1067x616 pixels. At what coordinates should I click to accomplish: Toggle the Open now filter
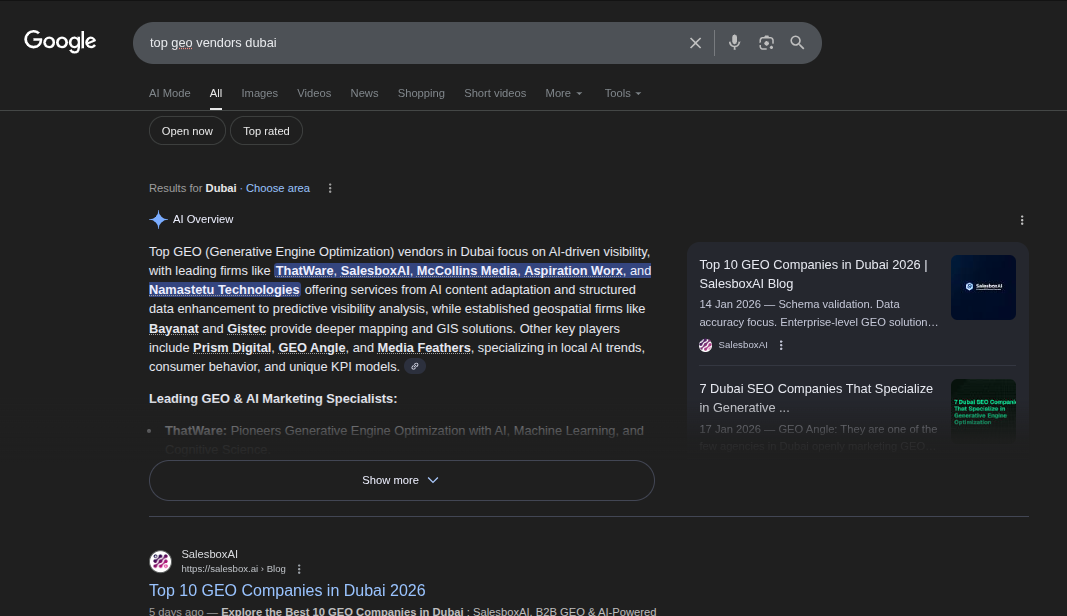point(187,130)
